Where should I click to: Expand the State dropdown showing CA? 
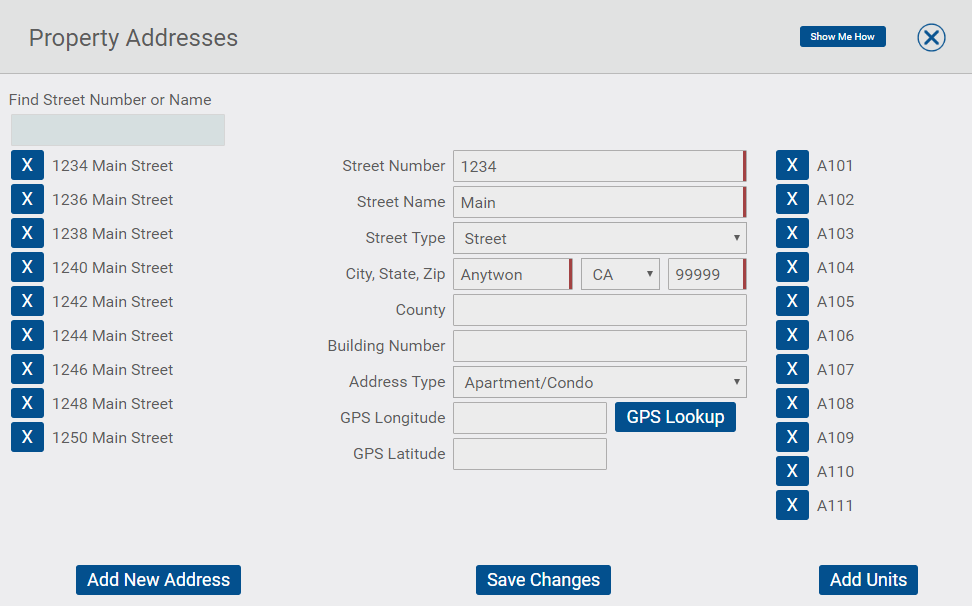pyautogui.click(x=620, y=274)
